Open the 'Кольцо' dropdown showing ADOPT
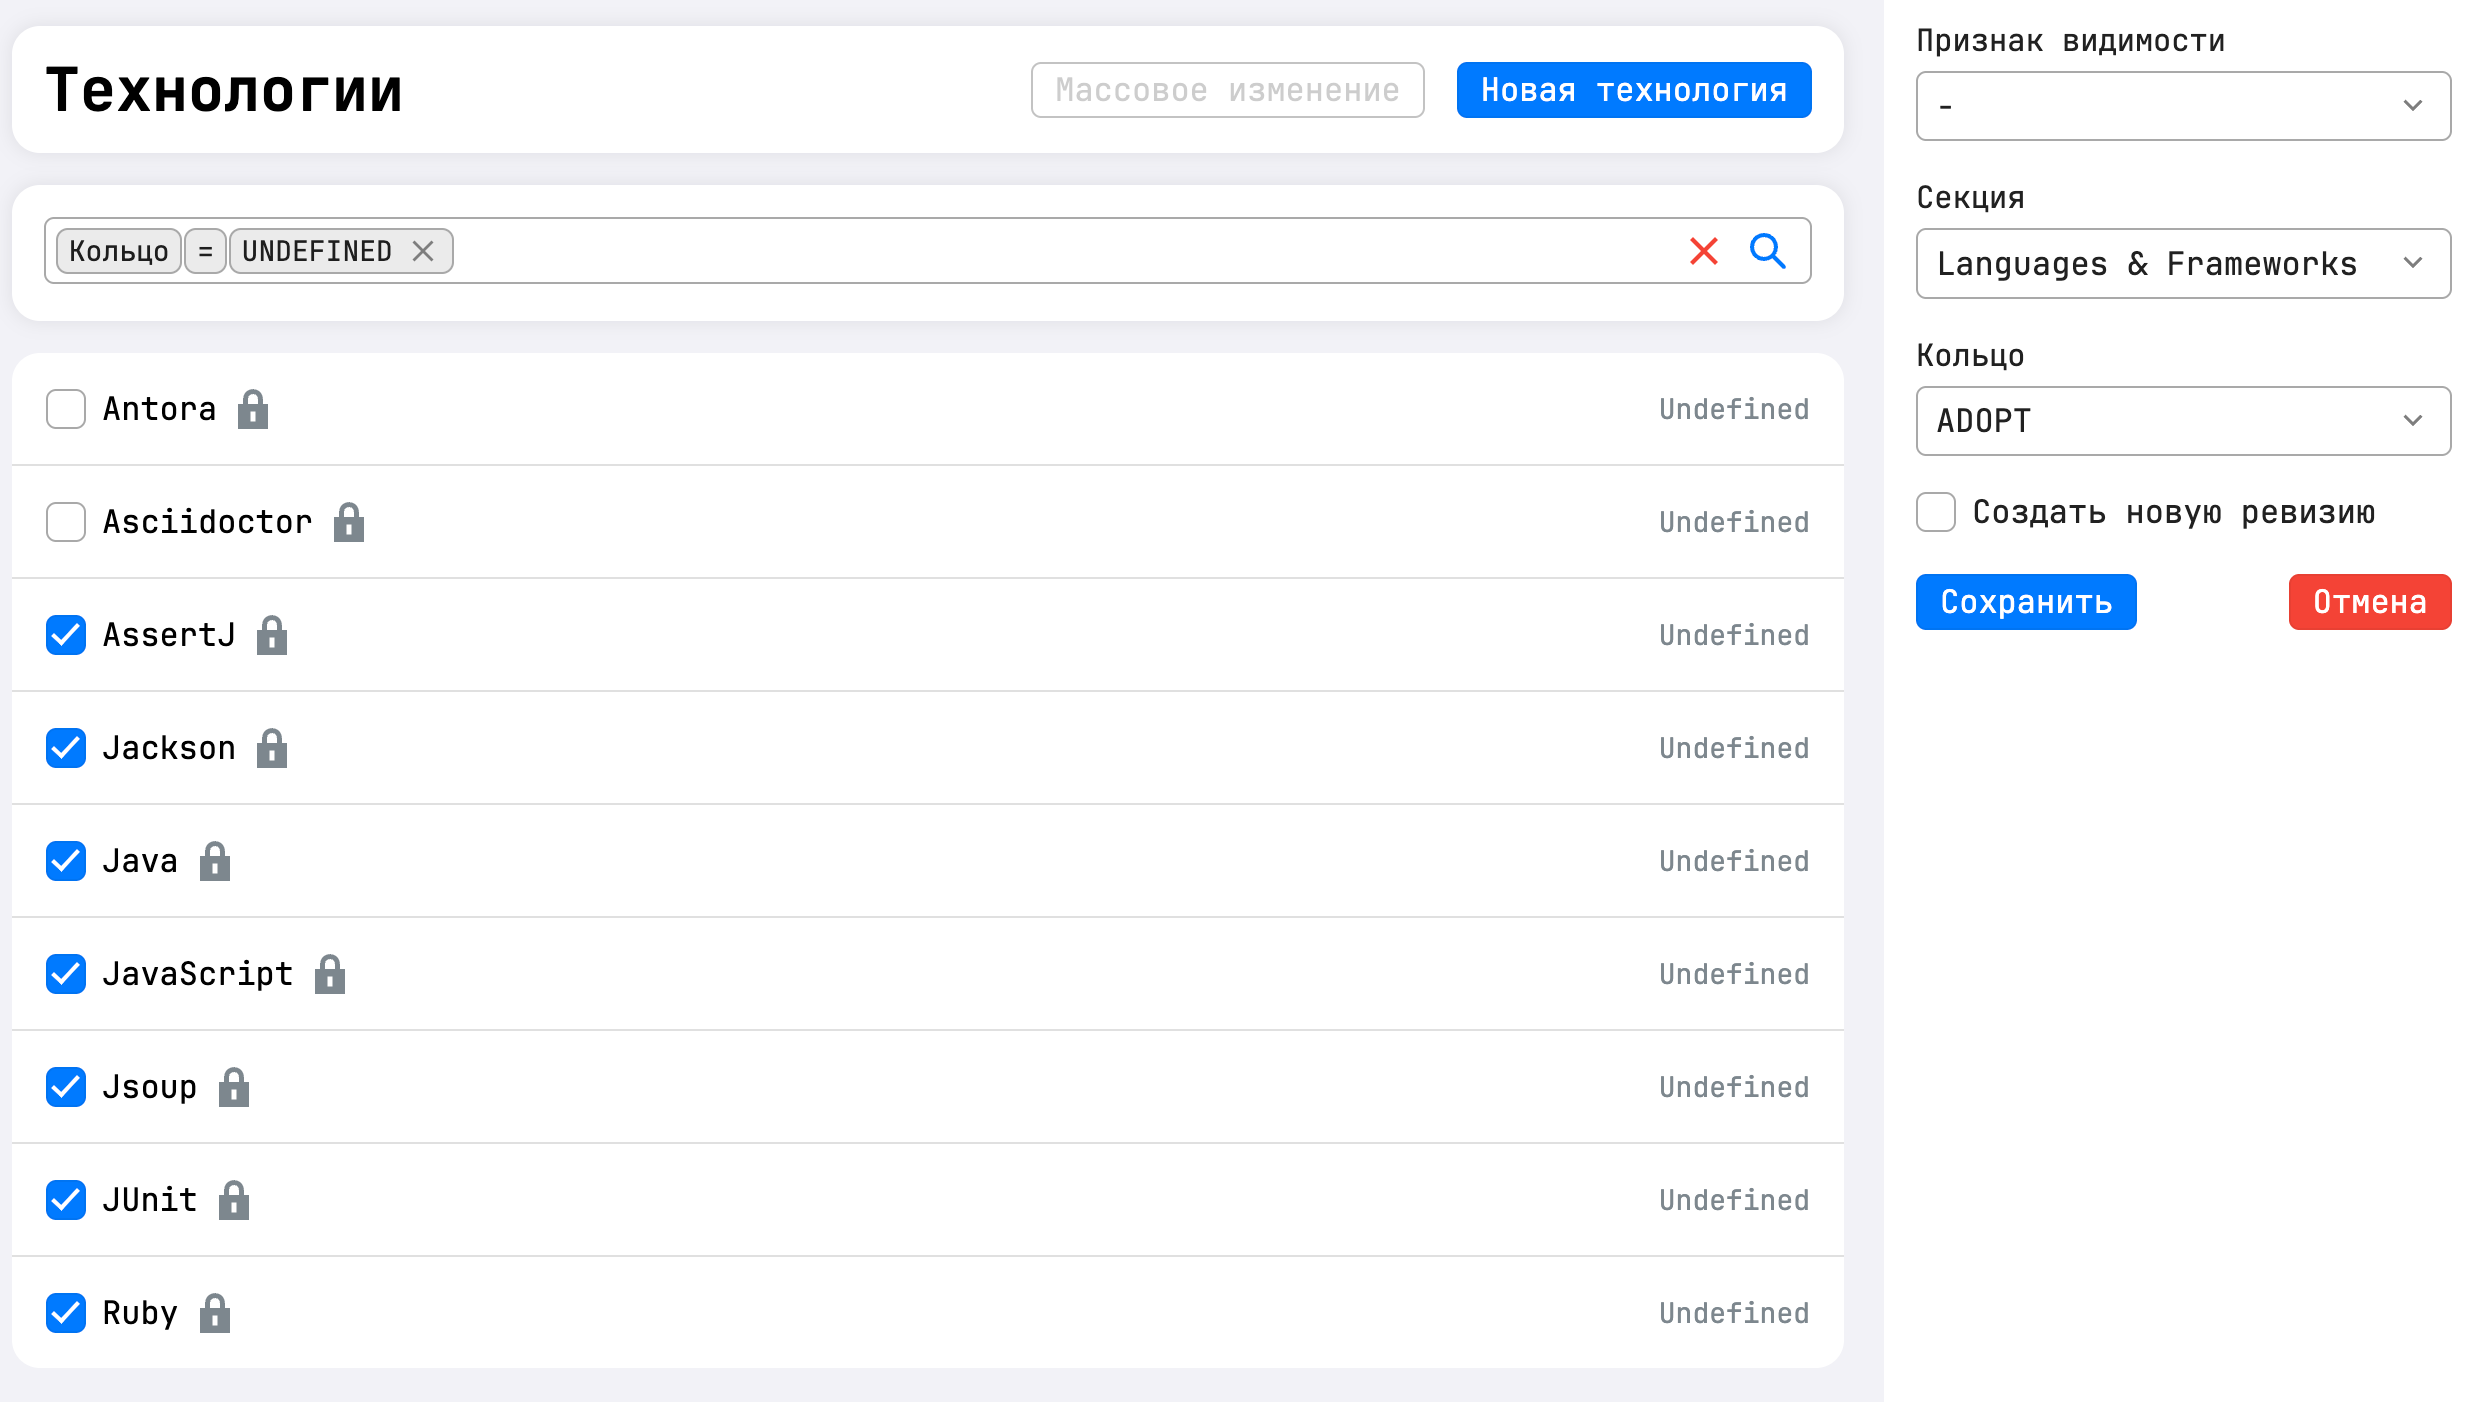Screen dimensions: 2468x1402 click(2183, 421)
